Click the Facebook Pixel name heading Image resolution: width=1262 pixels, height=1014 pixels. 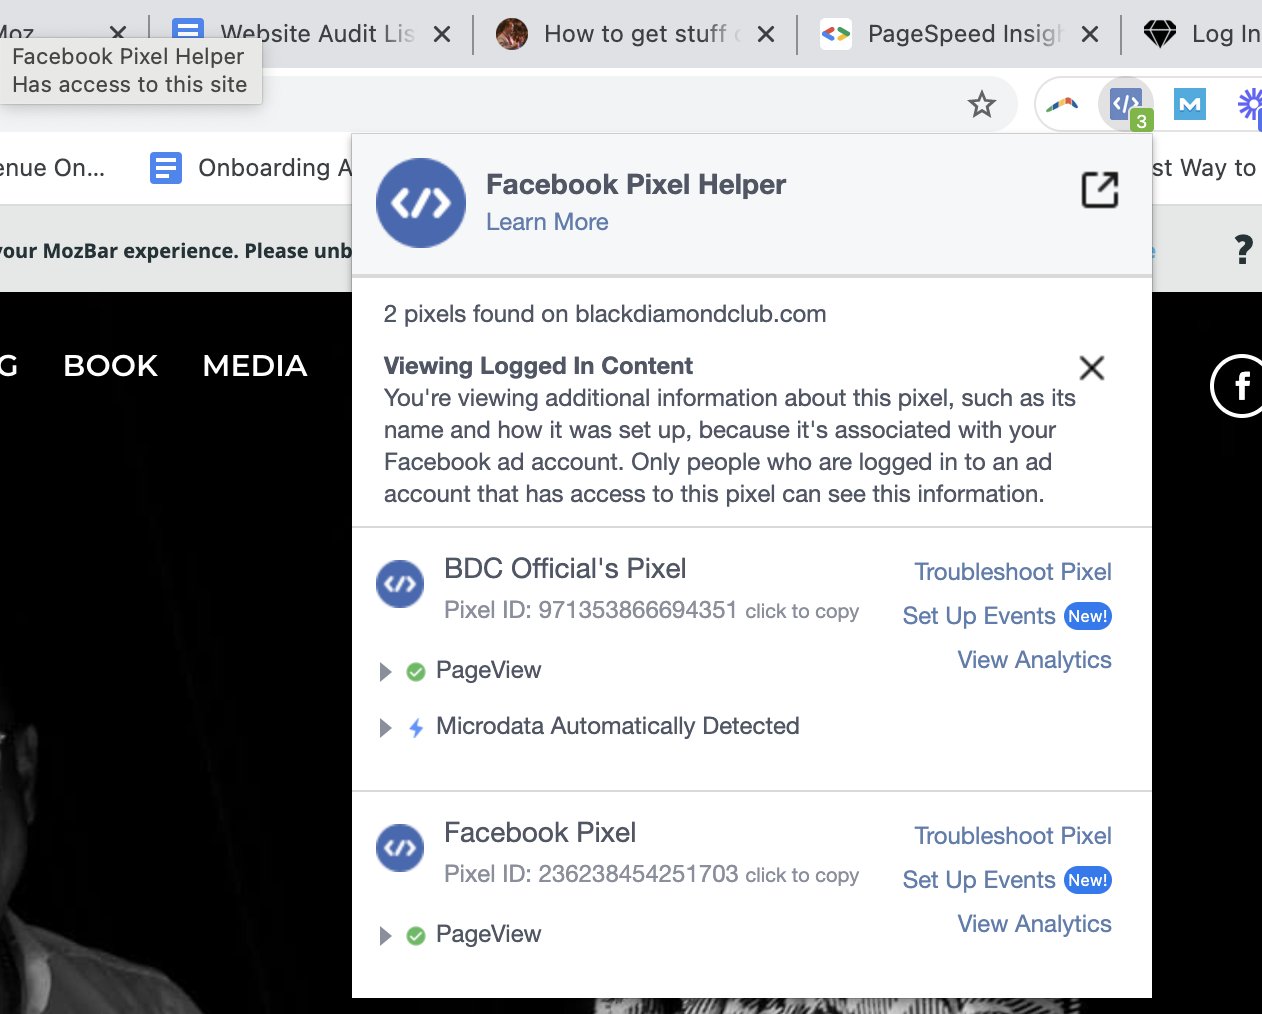[x=540, y=833]
